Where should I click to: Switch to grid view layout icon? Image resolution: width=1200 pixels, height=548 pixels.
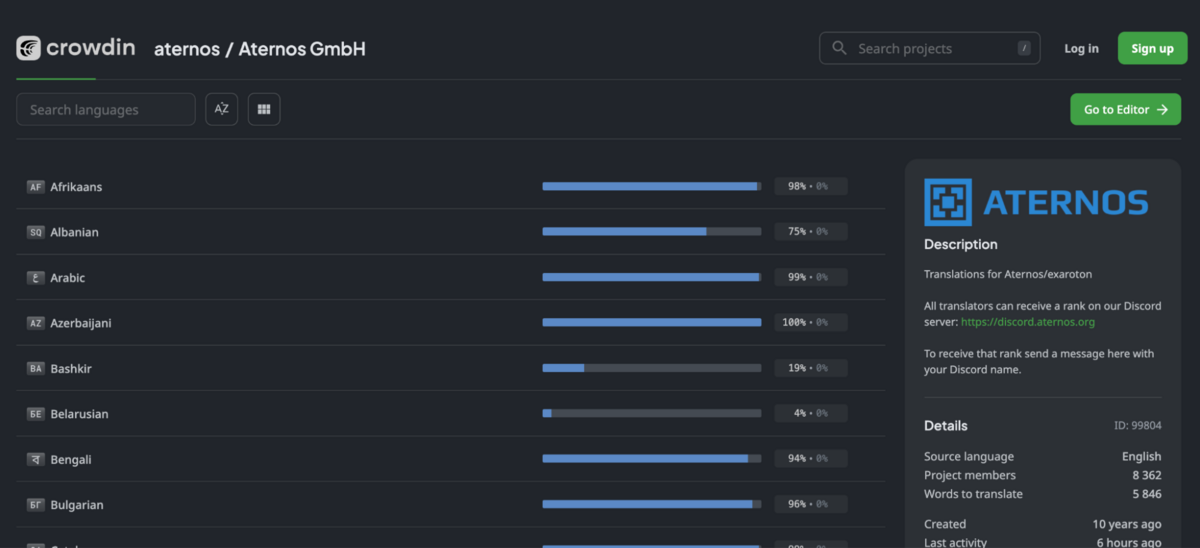point(264,109)
